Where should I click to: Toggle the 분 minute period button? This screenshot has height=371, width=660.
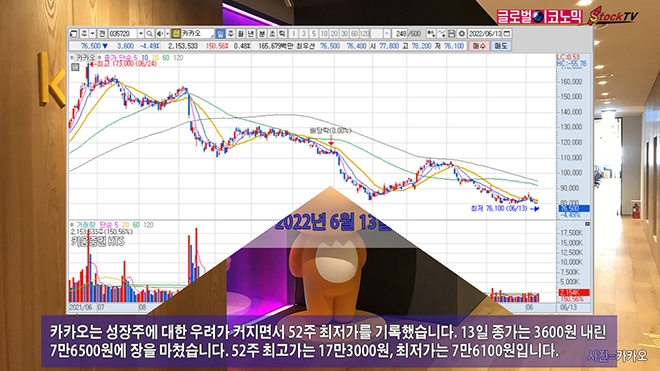tap(262, 34)
